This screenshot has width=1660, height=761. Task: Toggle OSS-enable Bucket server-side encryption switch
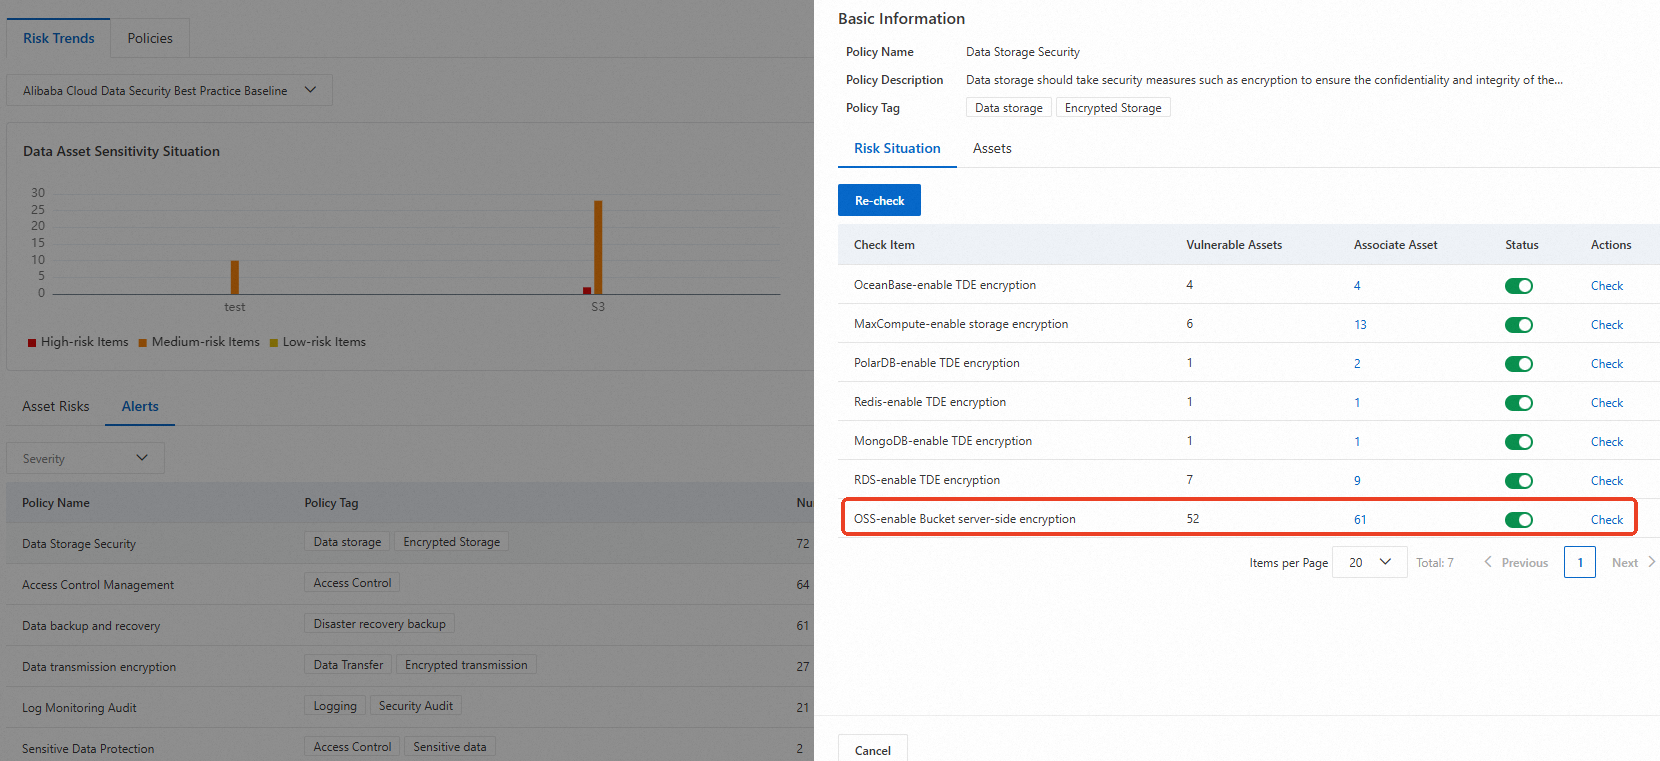point(1518,520)
